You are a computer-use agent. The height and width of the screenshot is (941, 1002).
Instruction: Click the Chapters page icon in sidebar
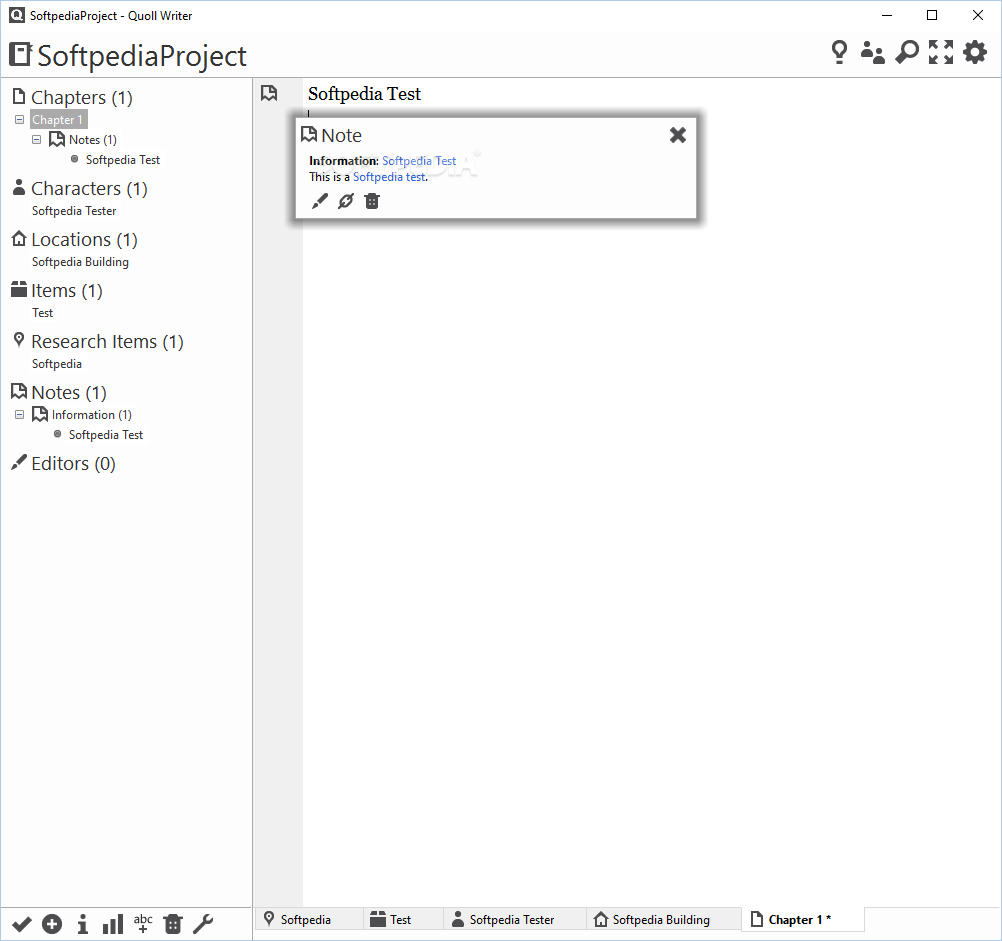click(19, 96)
